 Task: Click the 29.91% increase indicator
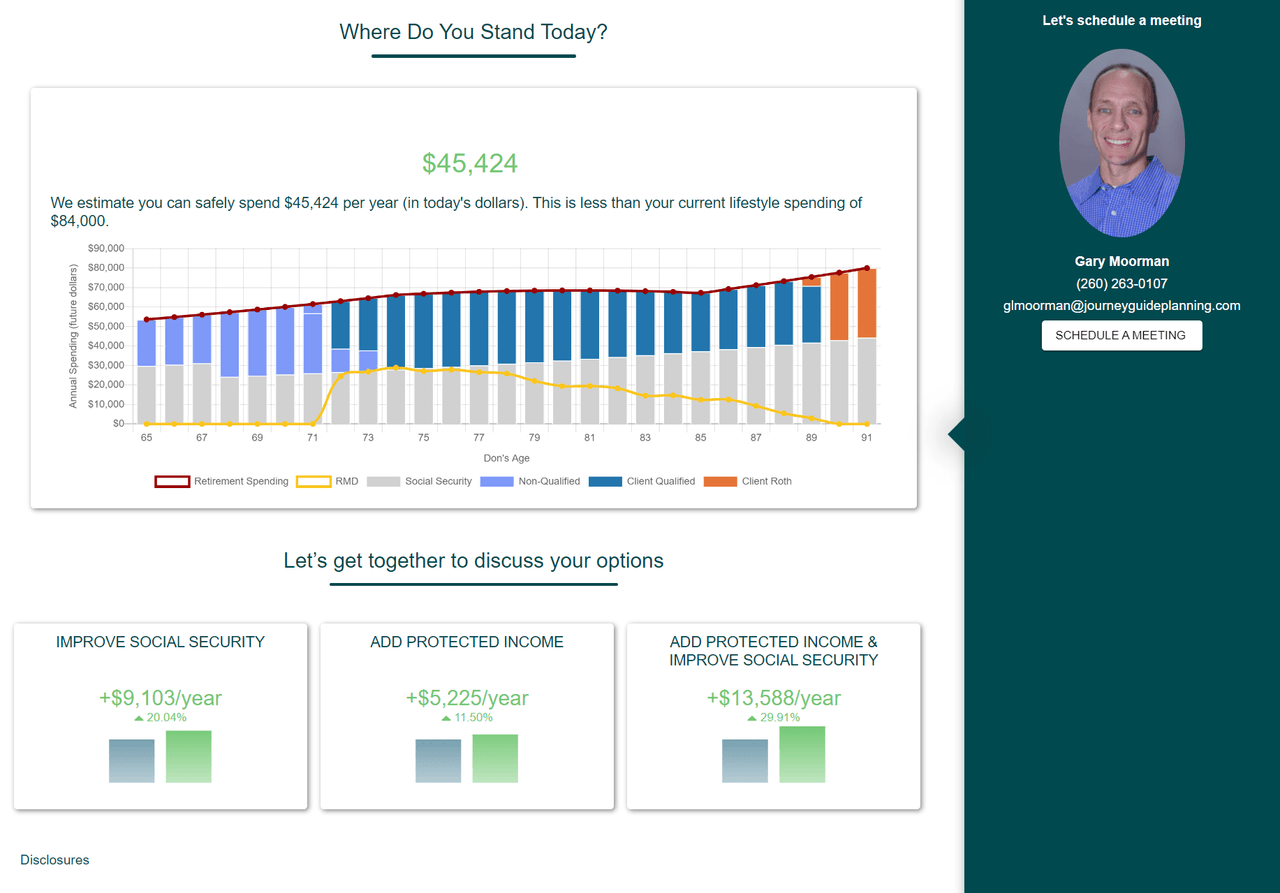click(x=774, y=718)
